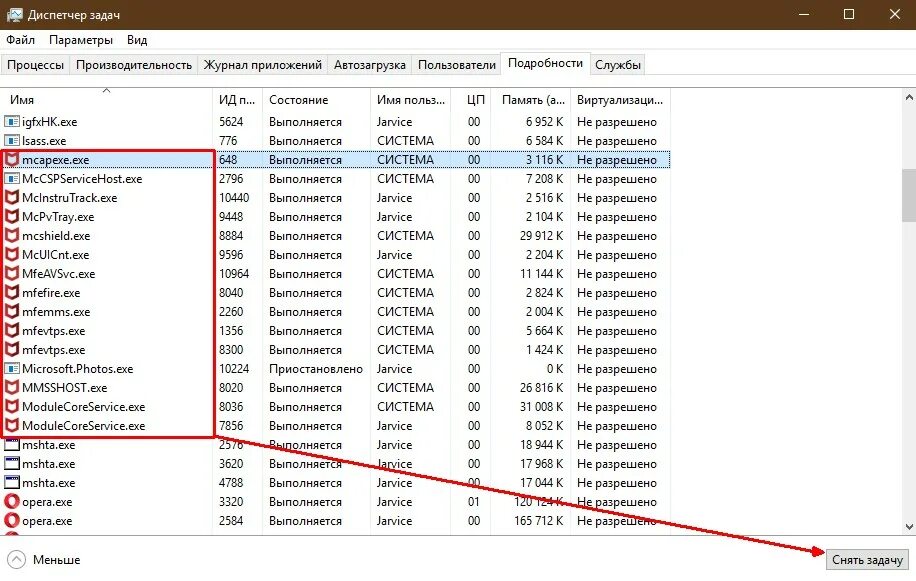Click the PID value 10964
Viewport: 916px width, 581px height.
tap(234, 273)
